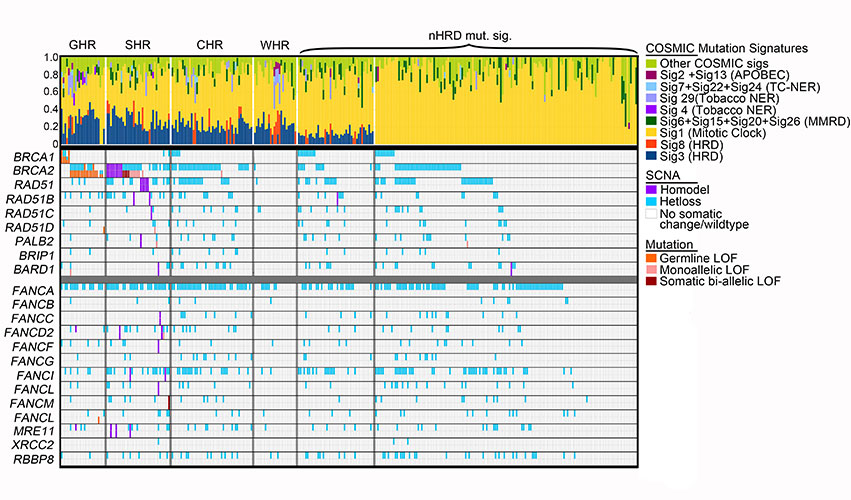851x500 pixels.
Task: Click the '0.4' y-axis tick value
Action: [x=52, y=110]
